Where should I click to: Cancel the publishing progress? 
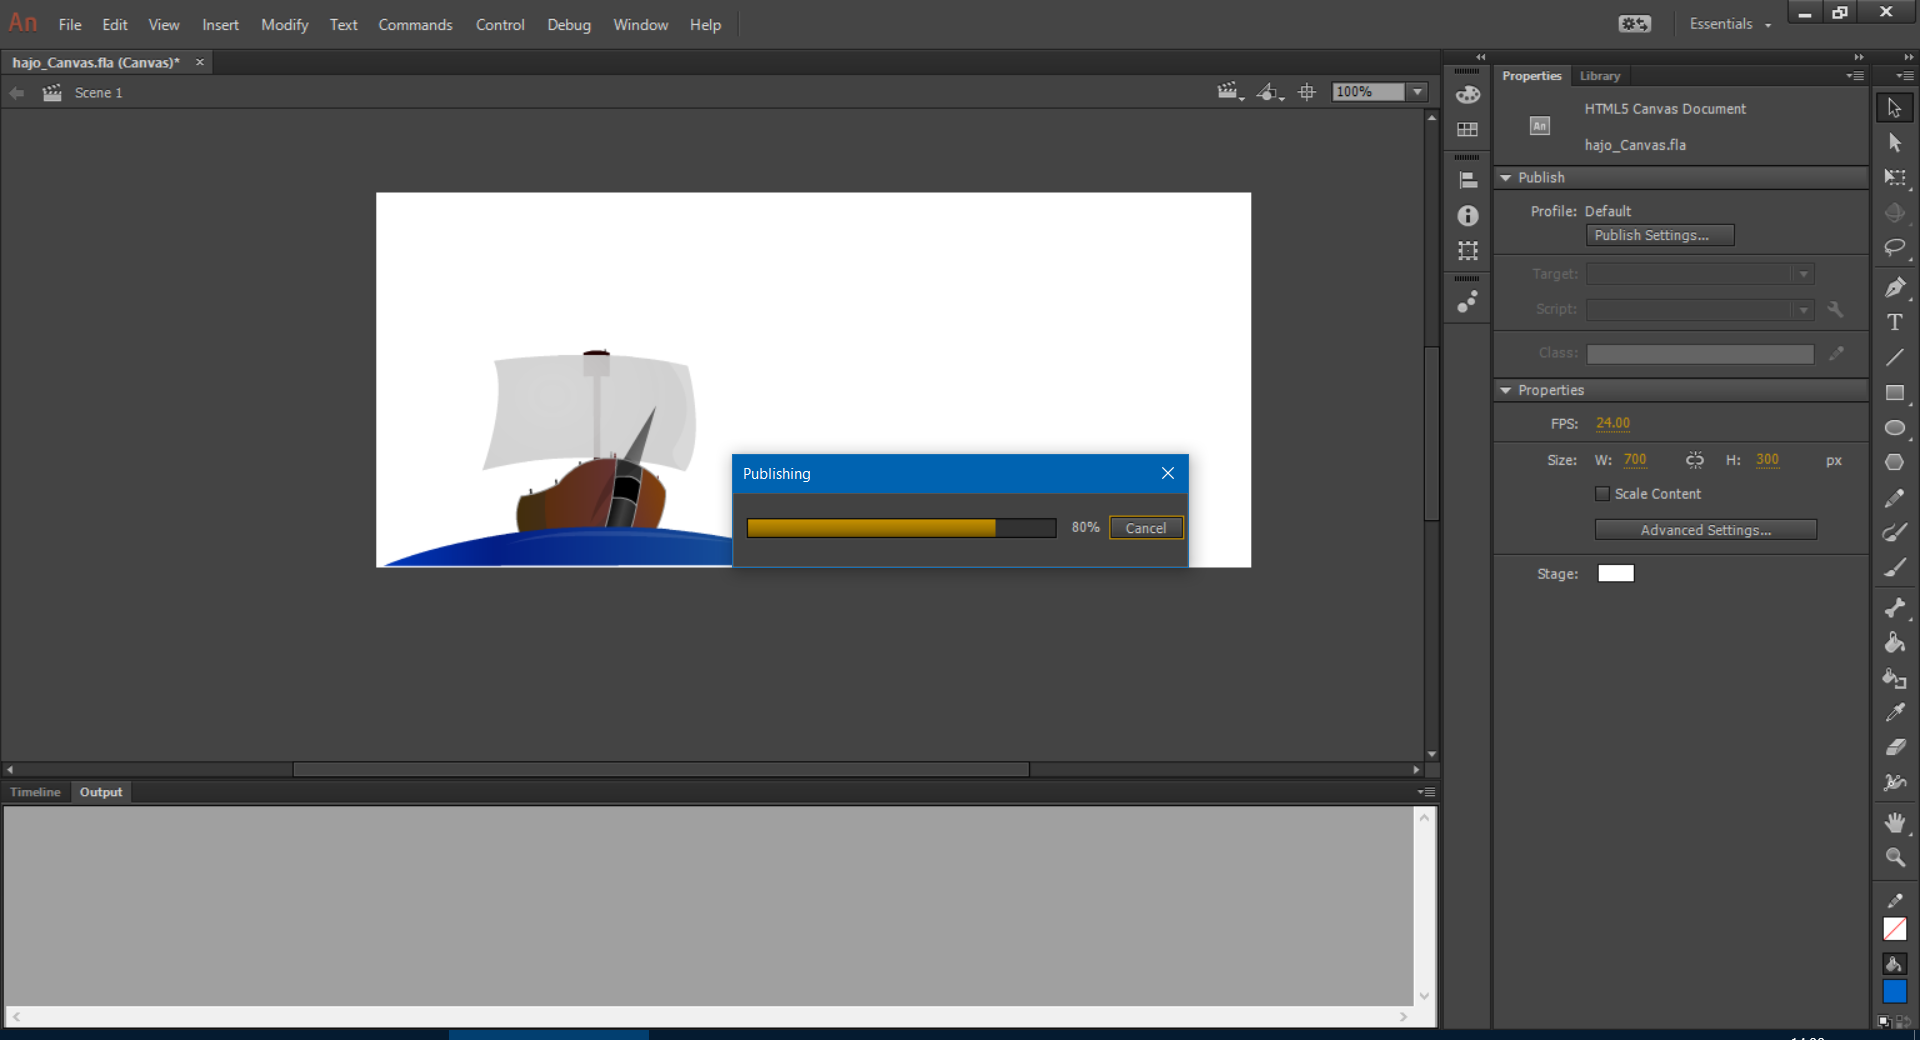pos(1145,528)
